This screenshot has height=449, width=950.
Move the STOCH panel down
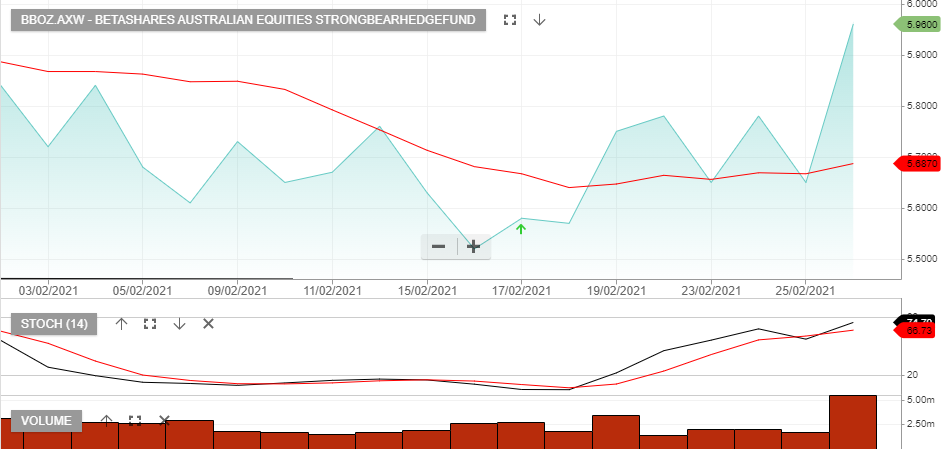pos(179,324)
